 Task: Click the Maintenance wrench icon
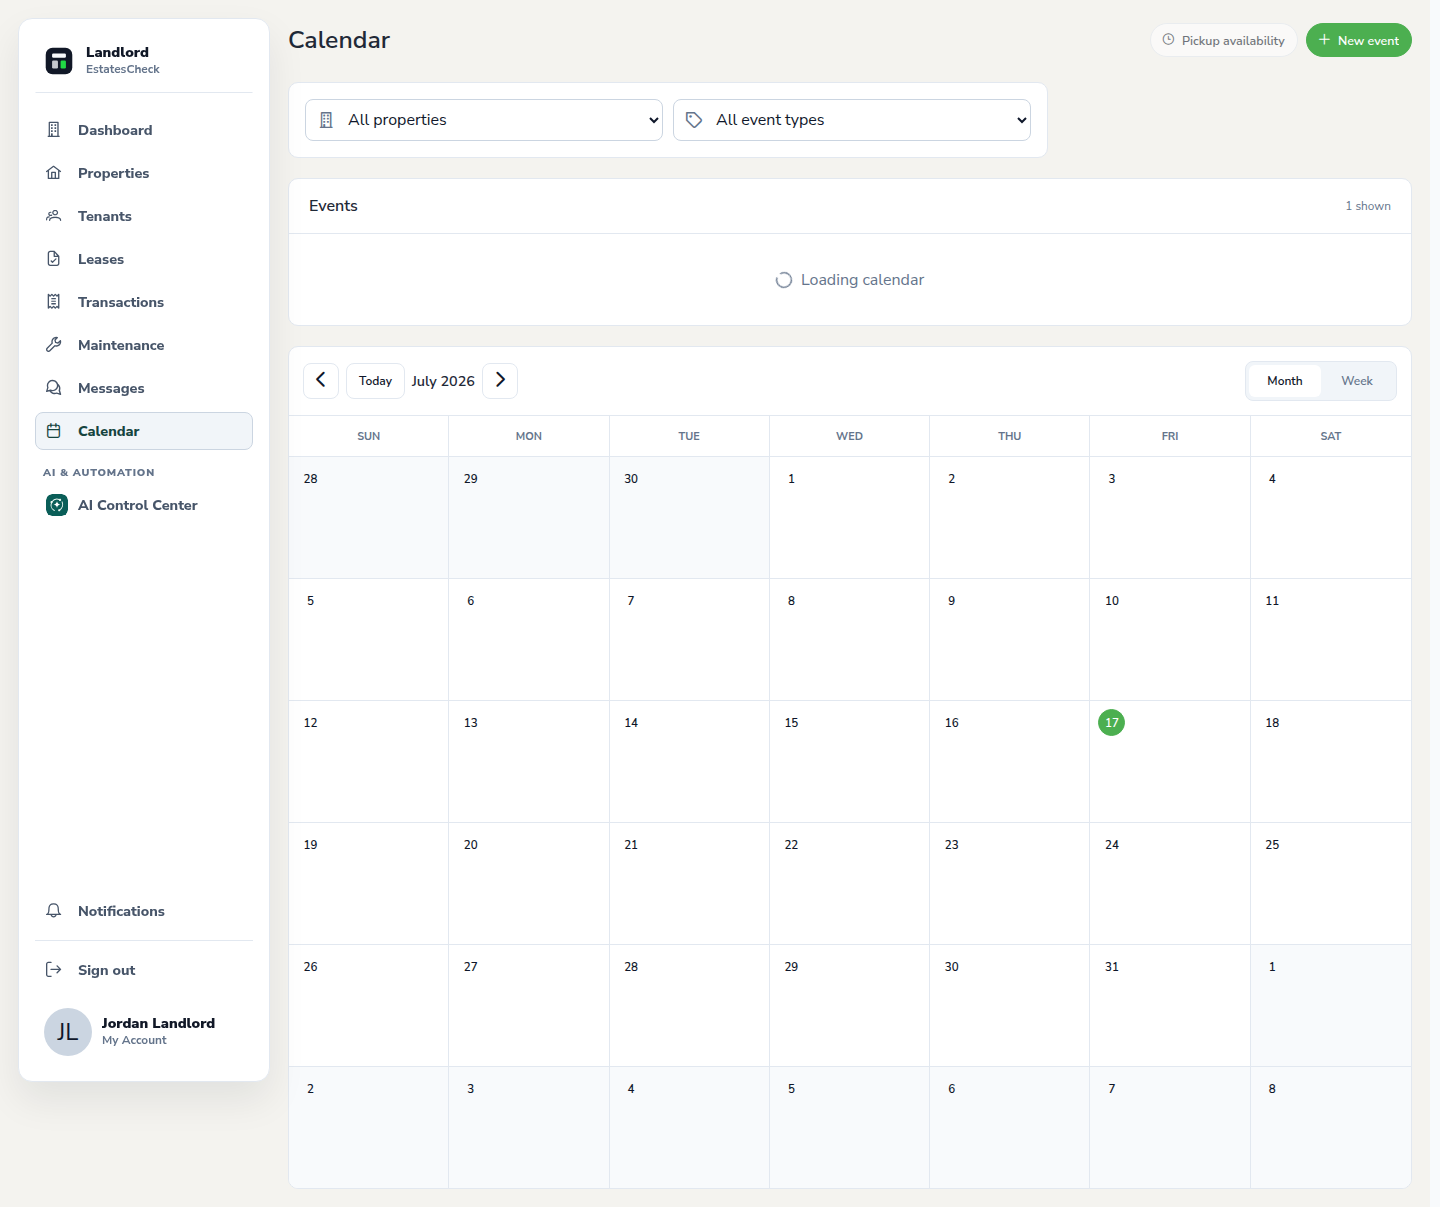54,345
